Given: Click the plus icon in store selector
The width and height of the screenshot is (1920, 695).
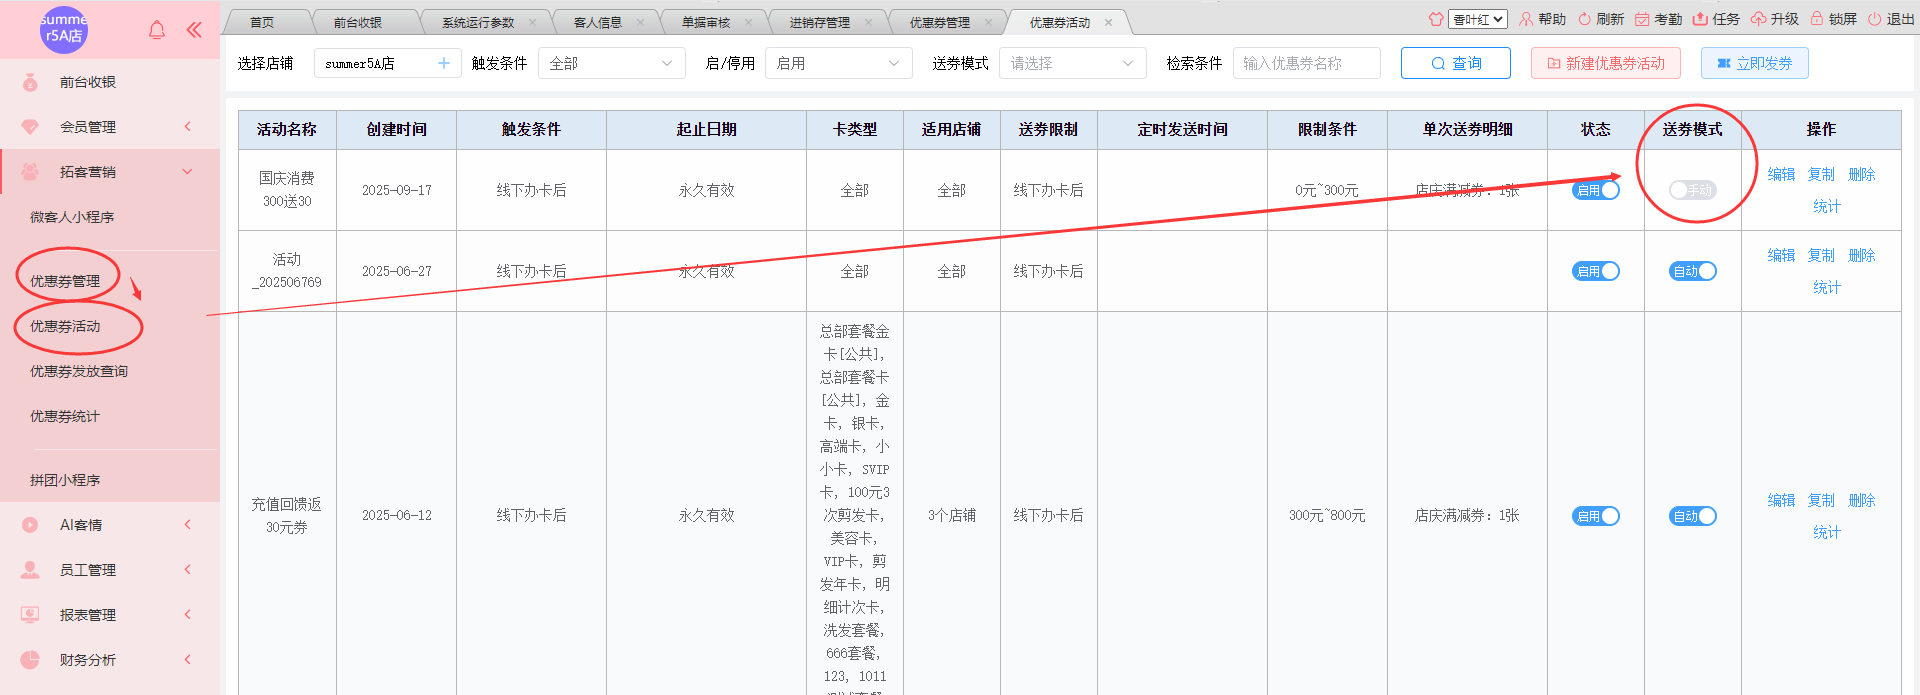Looking at the screenshot, I should (x=444, y=63).
